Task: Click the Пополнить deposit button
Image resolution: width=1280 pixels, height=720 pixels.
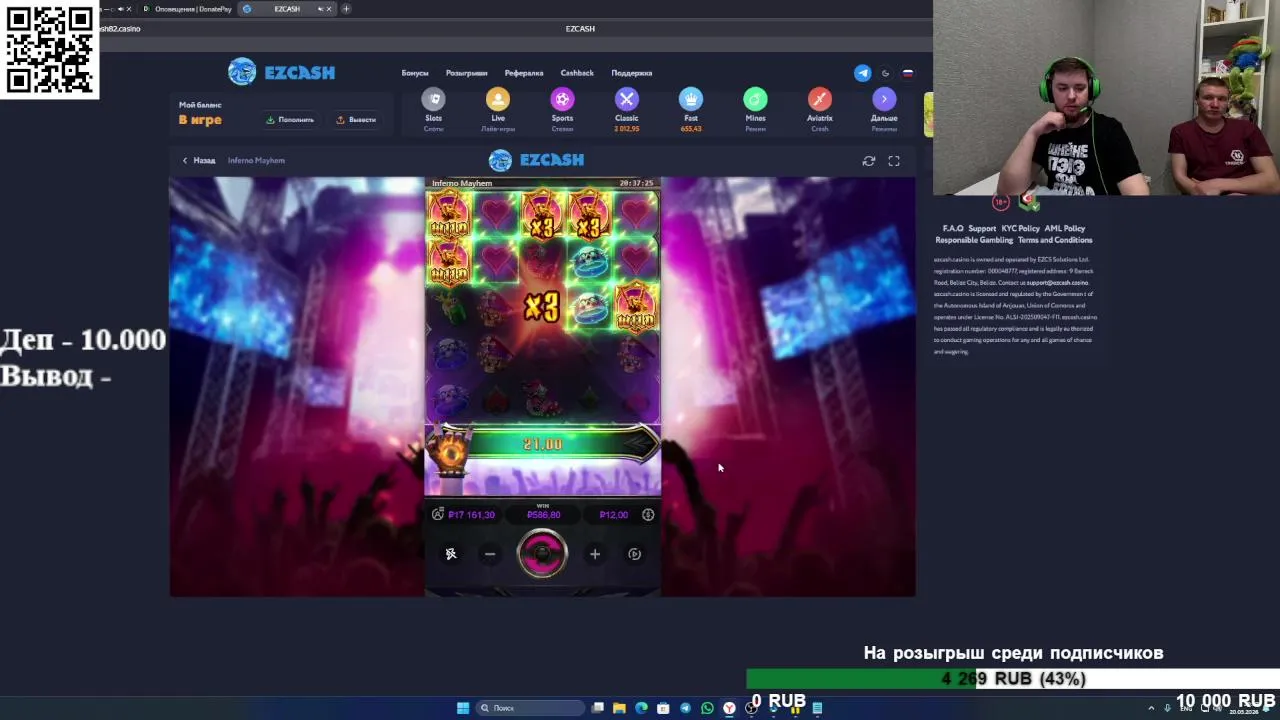Action: pos(290,119)
